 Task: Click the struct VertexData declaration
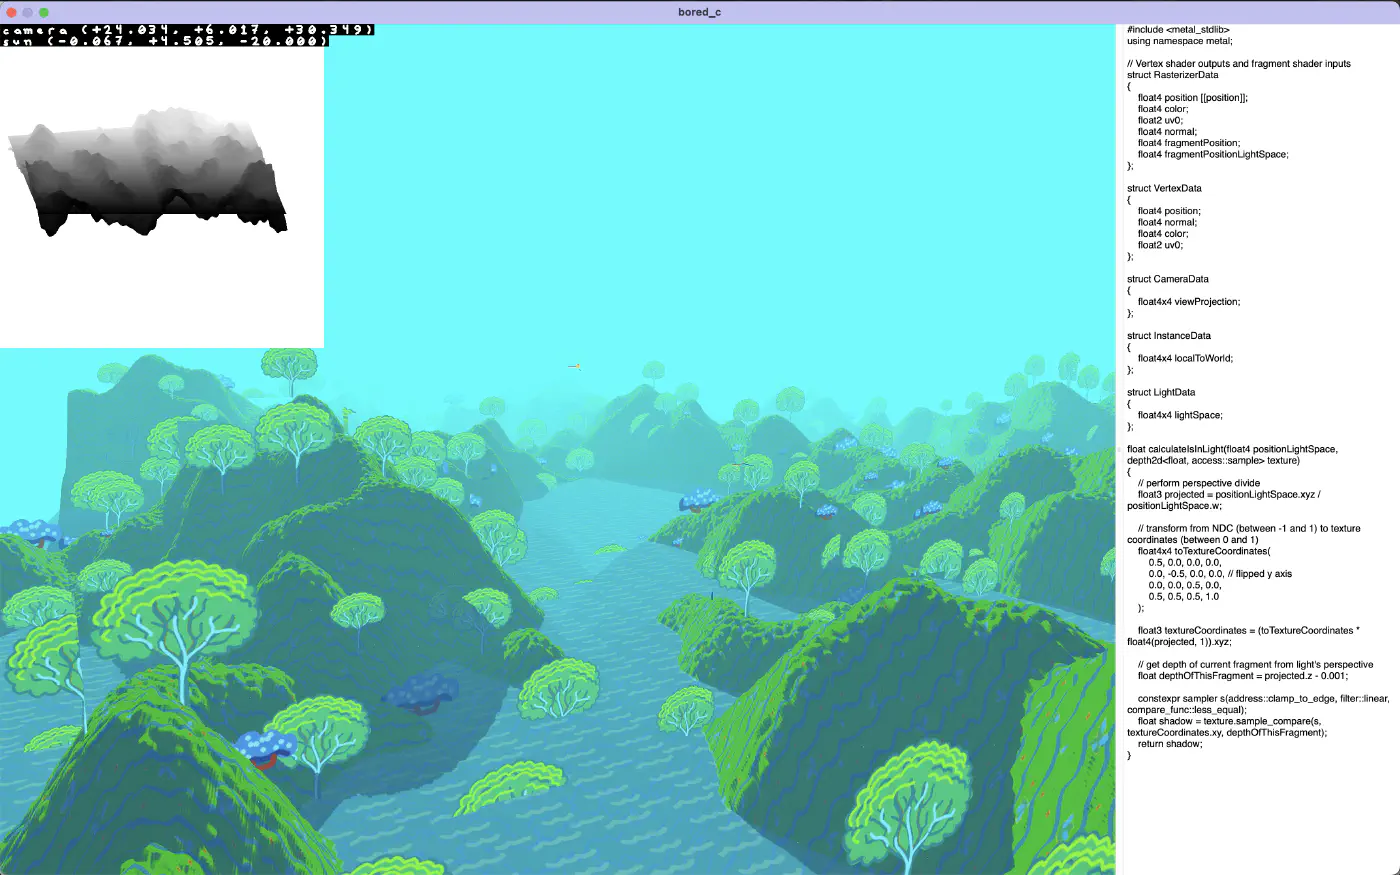point(1164,188)
